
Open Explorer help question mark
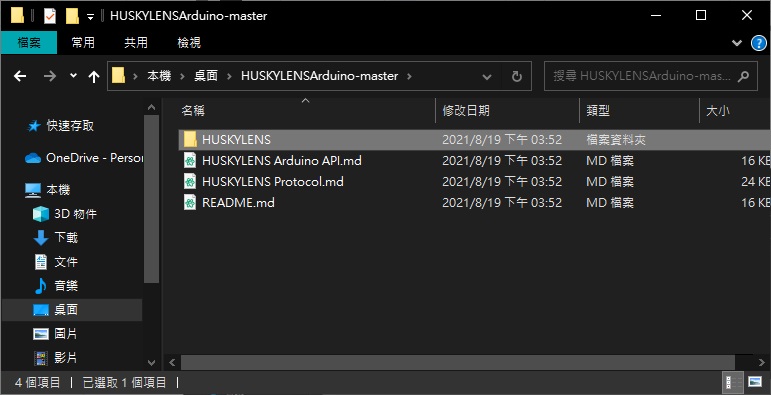[759, 43]
